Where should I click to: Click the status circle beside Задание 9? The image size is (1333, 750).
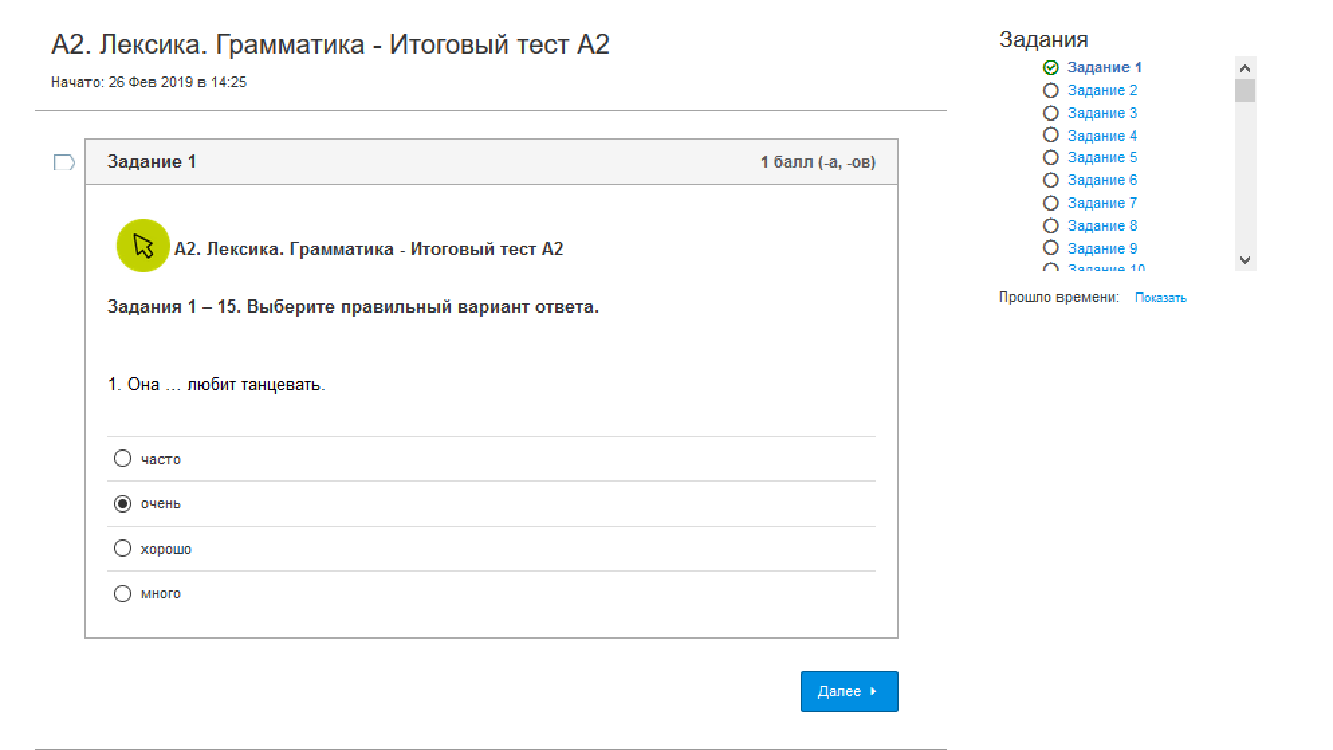point(1050,248)
